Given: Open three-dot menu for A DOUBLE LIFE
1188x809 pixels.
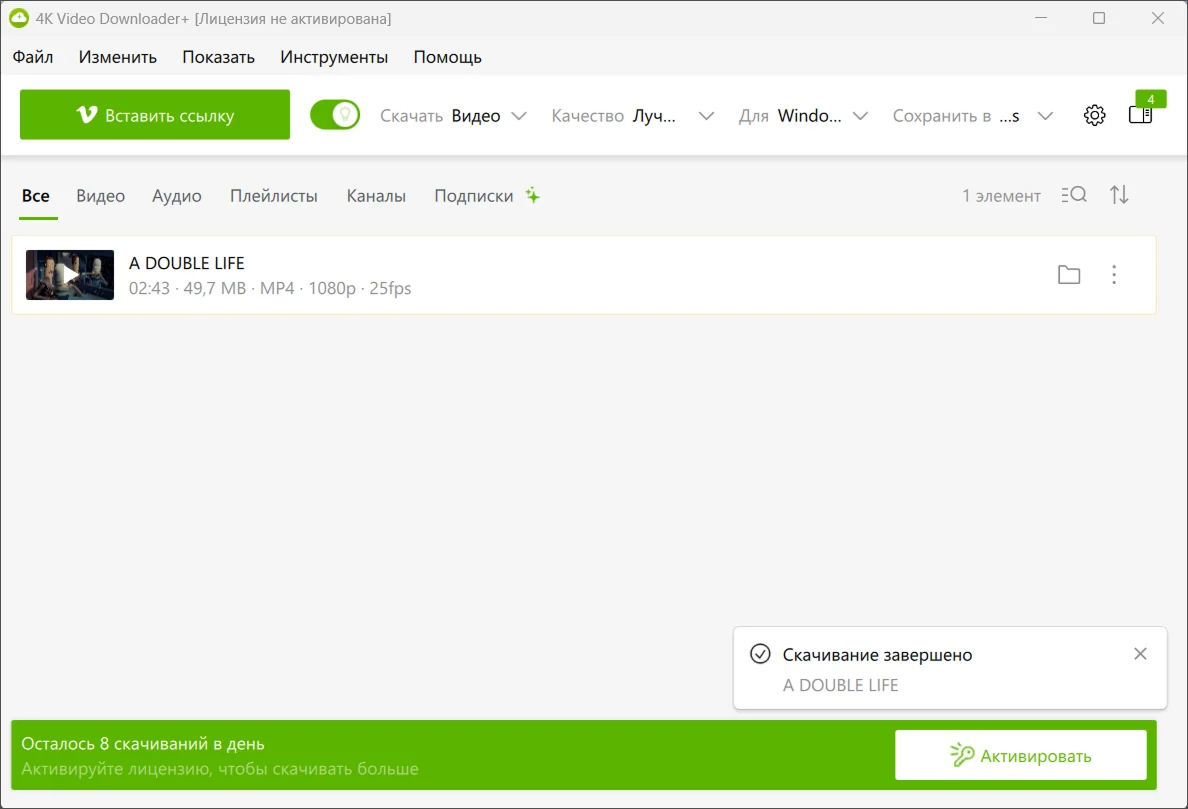Looking at the screenshot, I should pyautogui.click(x=1114, y=275).
